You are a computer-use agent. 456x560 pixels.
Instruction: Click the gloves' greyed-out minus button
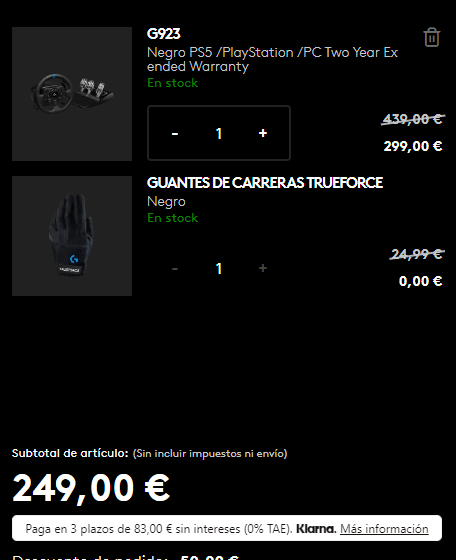coord(175,268)
